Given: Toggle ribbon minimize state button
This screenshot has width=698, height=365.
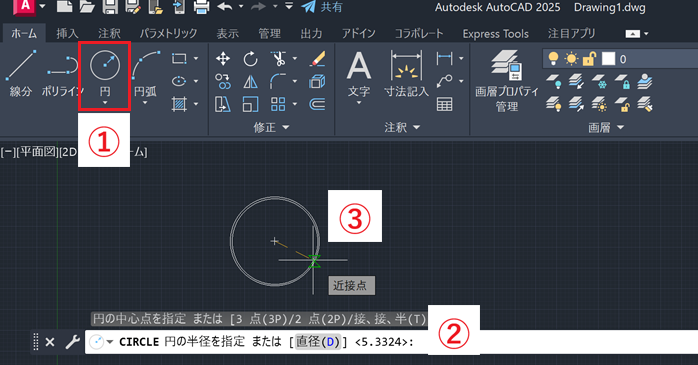Looking at the screenshot, I should 633,34.
